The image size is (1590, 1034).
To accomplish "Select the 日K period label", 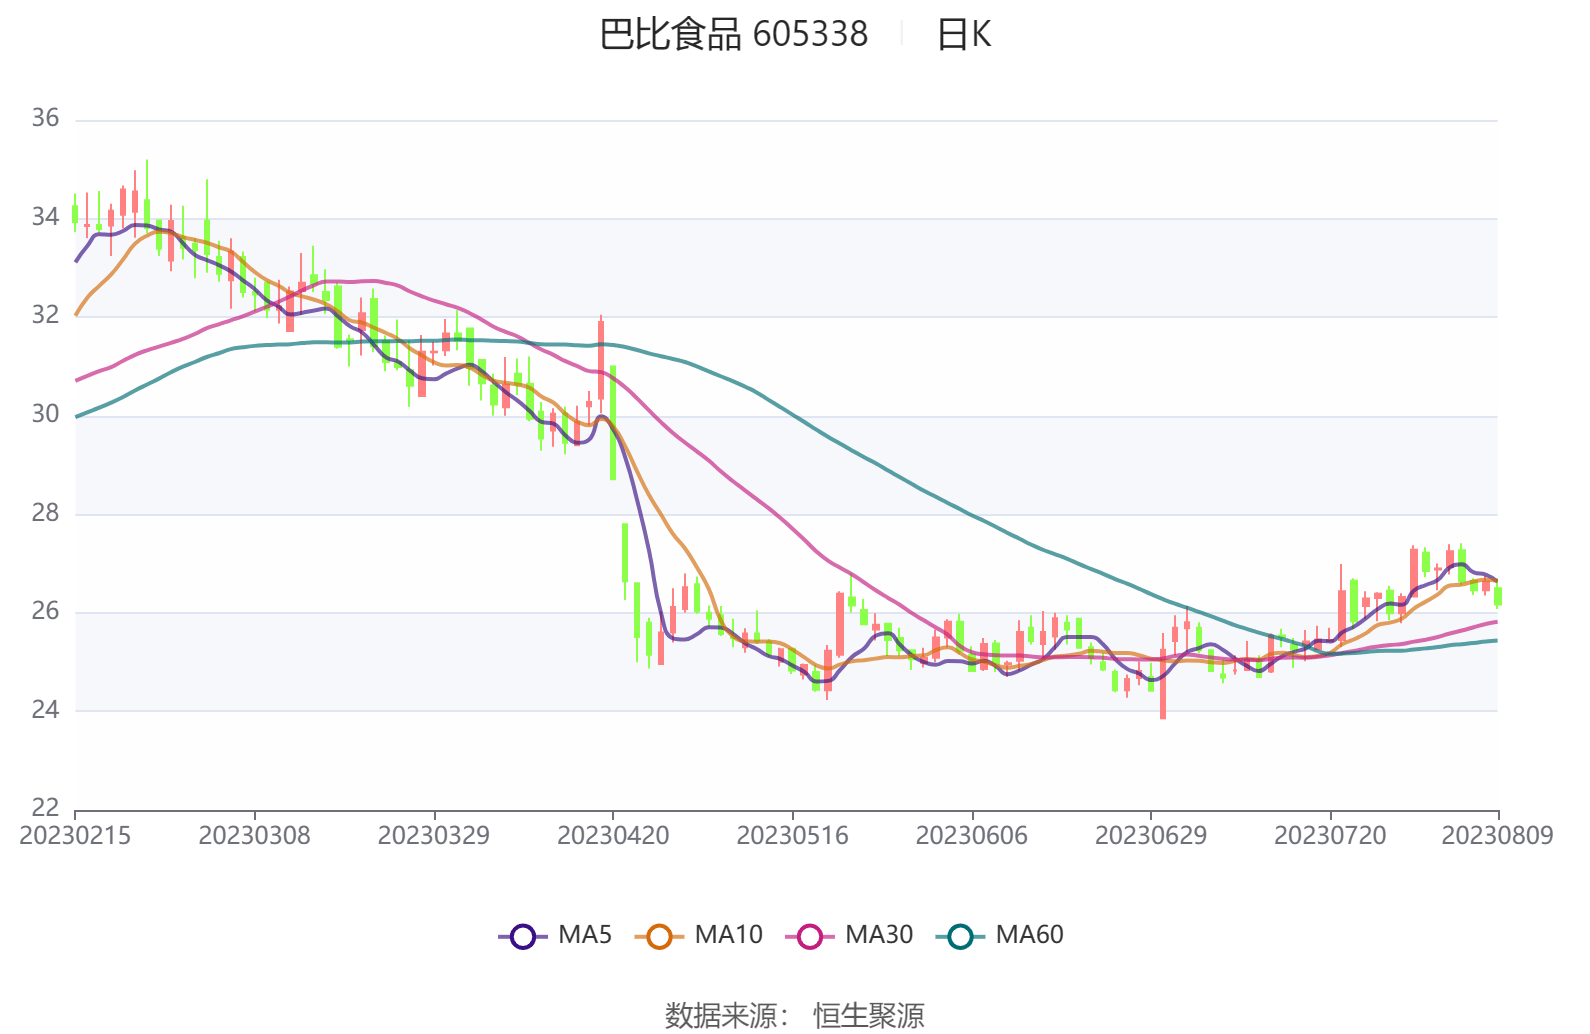I will pos(963,35).
